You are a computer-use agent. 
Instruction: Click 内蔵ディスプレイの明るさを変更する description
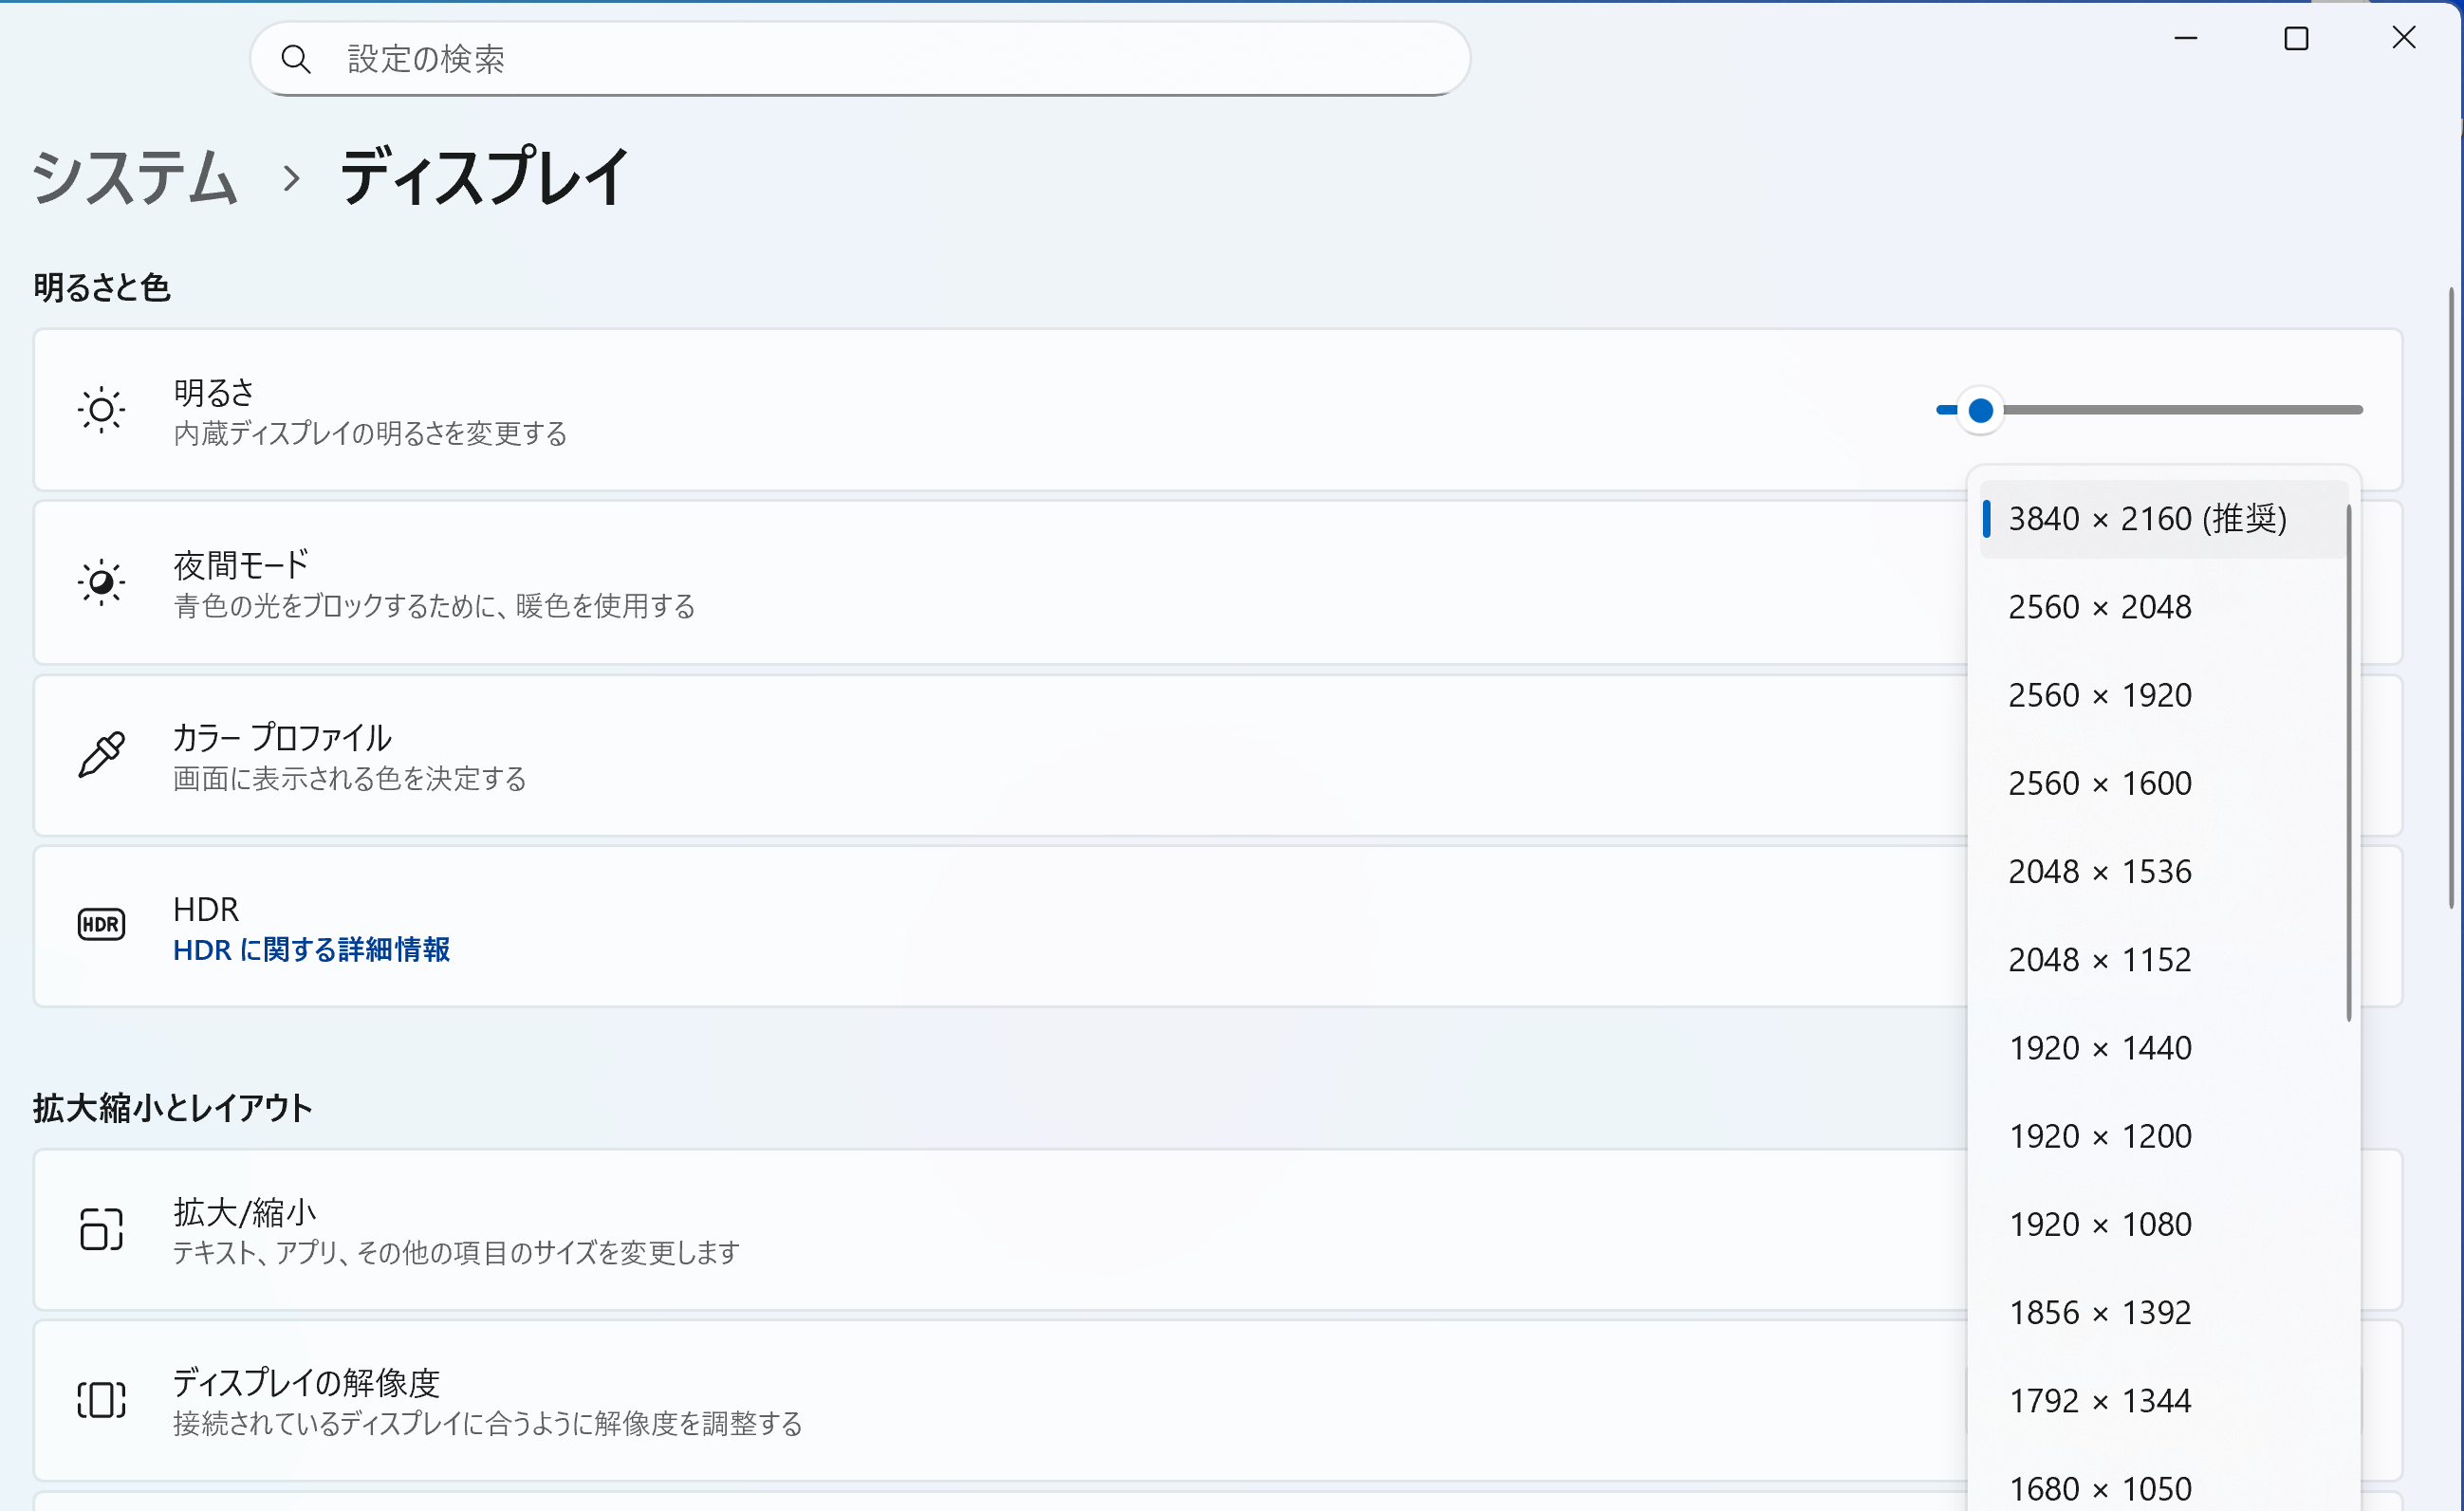[x=370, y=434]
